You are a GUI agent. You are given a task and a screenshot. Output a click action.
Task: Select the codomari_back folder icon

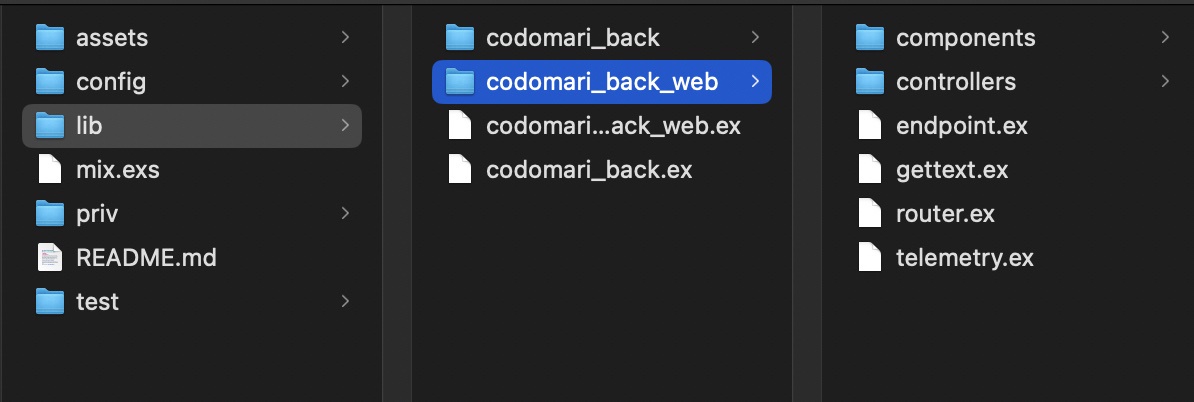click(460, 37)
